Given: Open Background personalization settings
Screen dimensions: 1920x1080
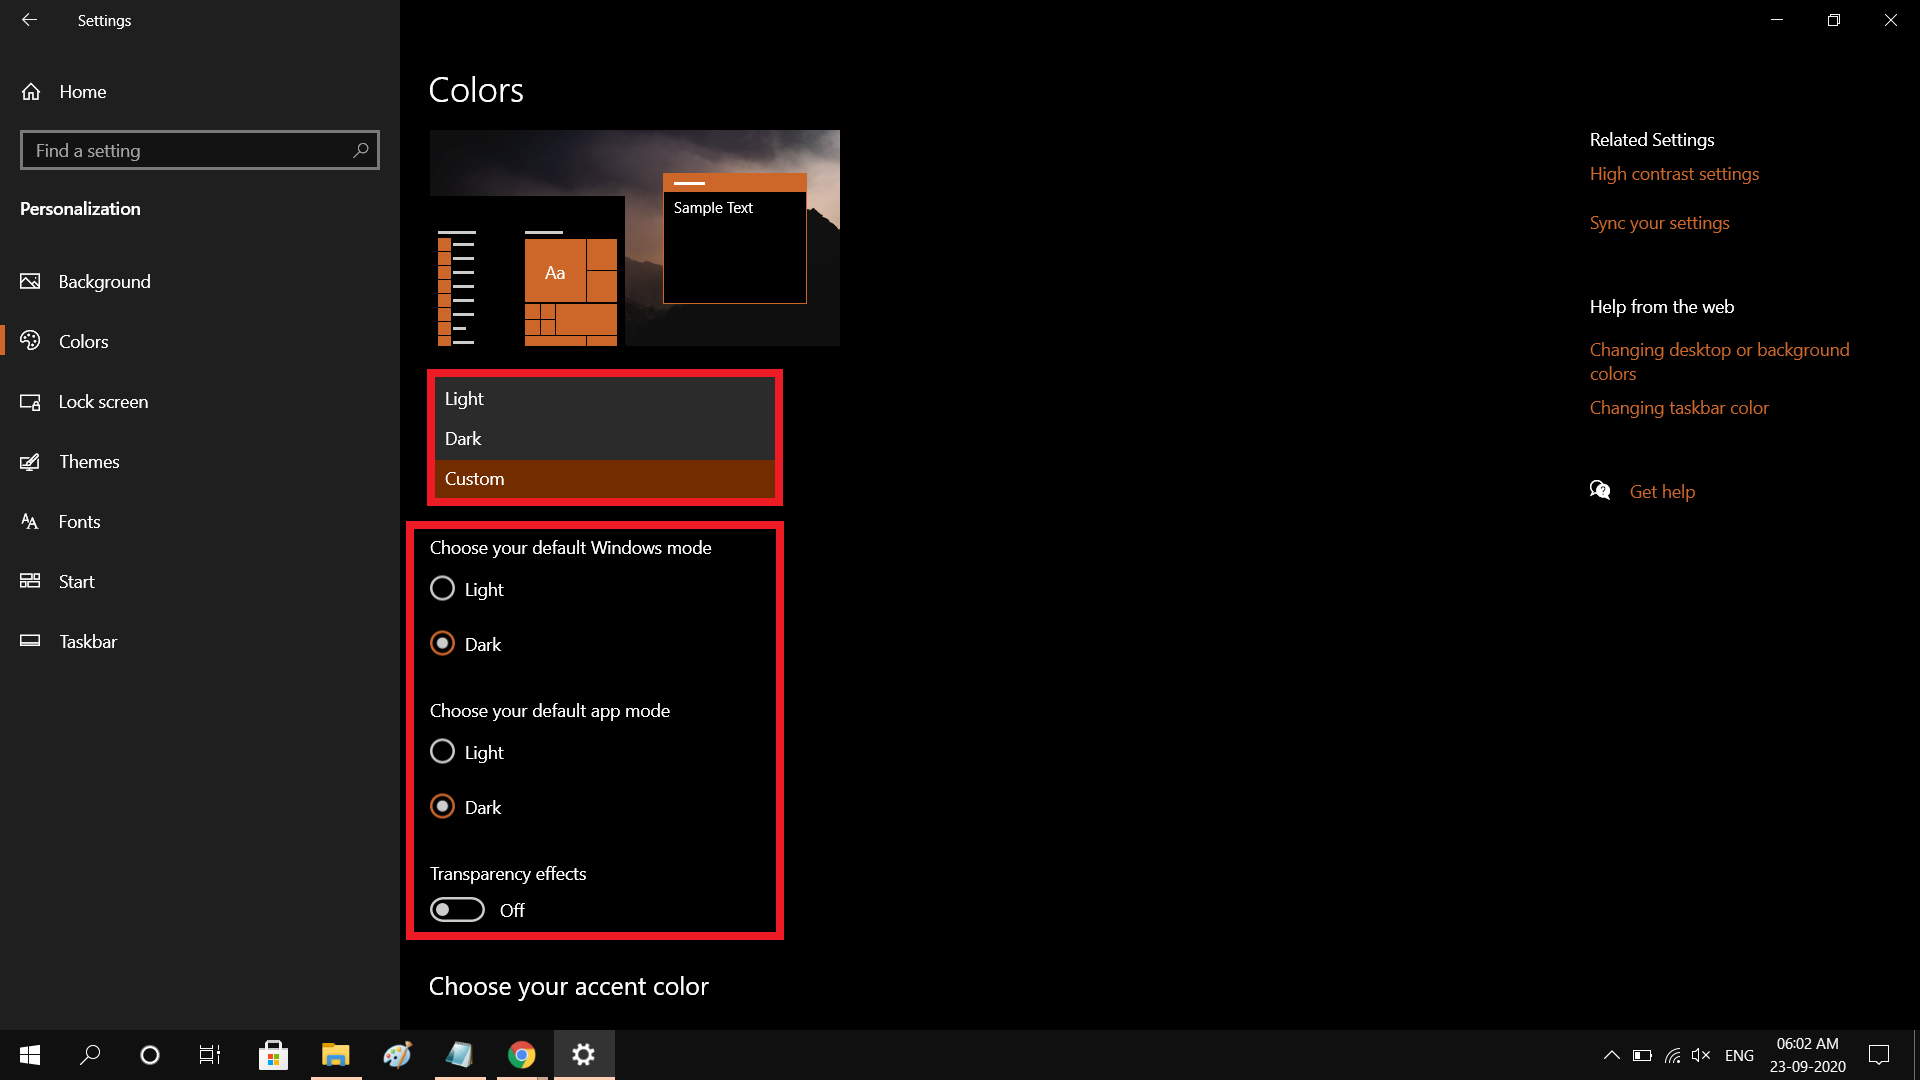Looking at the screenshot, I should pos(103,281).
